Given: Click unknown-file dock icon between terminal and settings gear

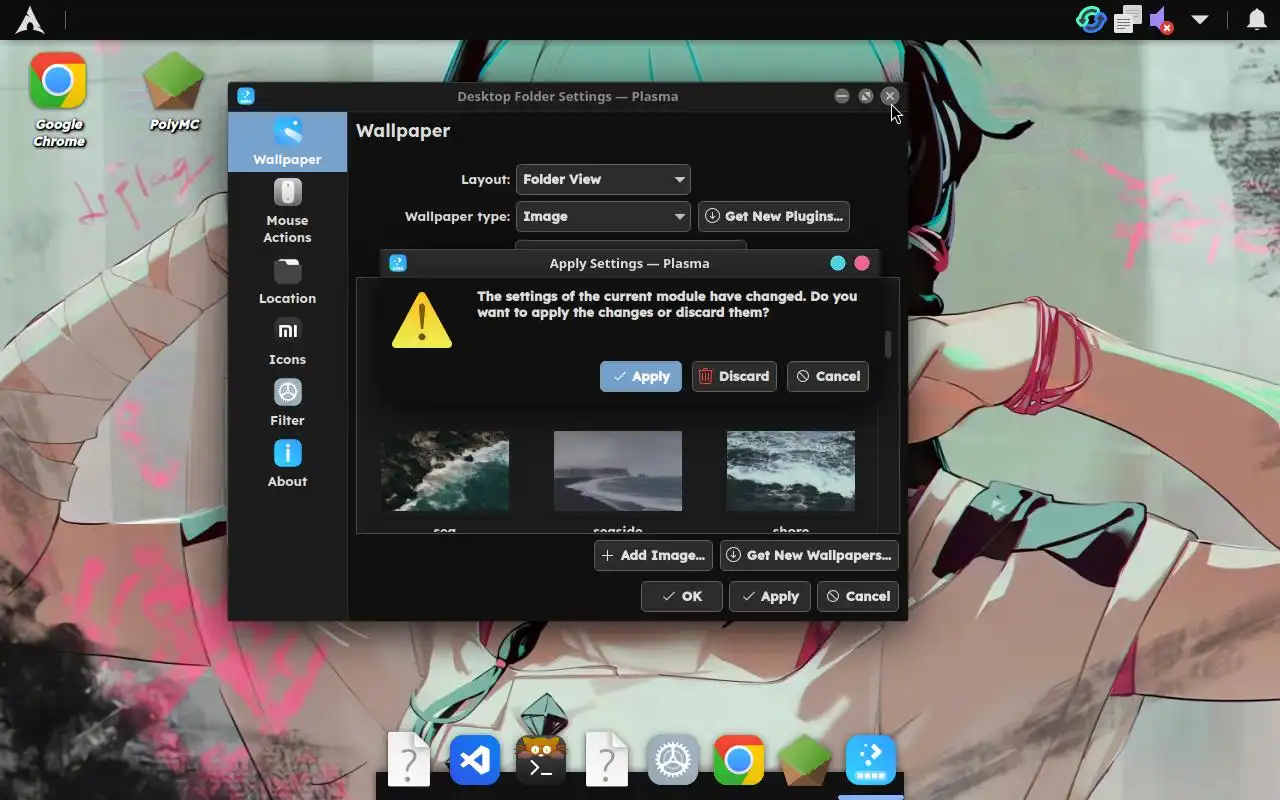Looking at the screenshot, I should coord(606,762).
